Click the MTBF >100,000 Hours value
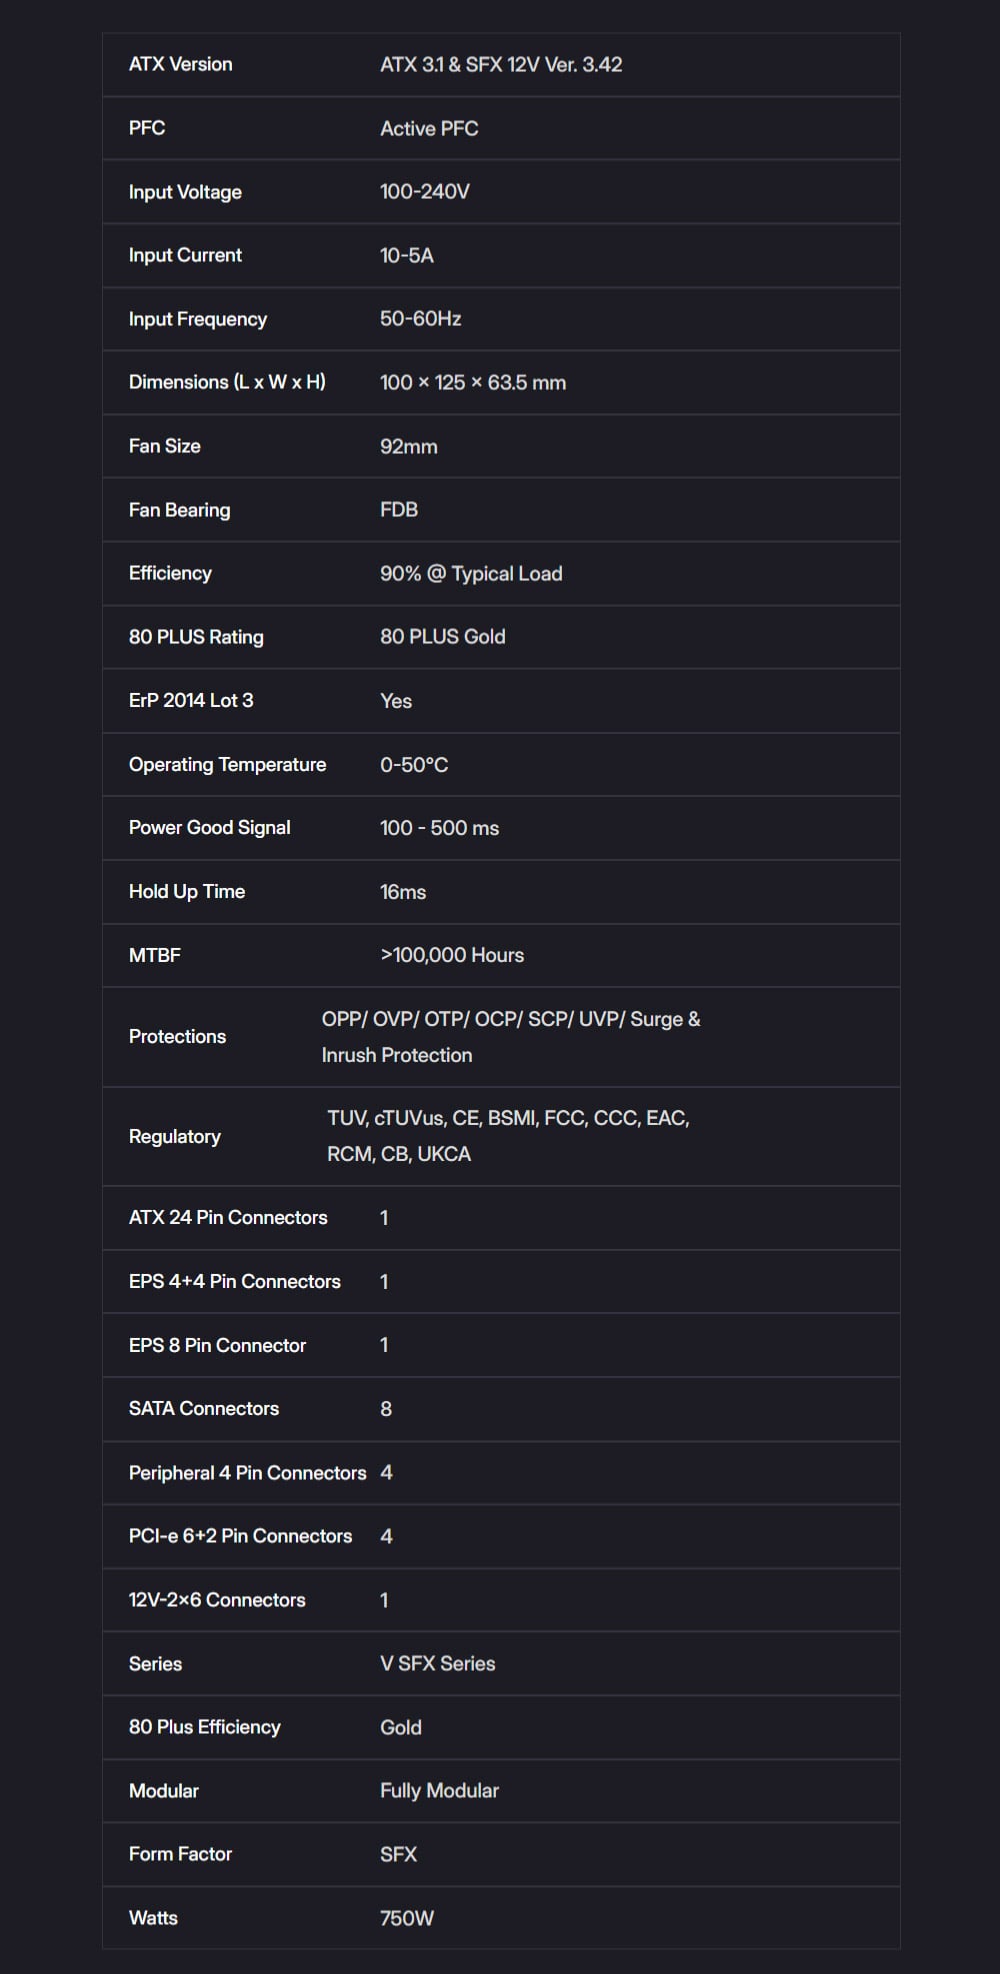The width and height of the screenshot is (1000, 1974). coord(451,955)
